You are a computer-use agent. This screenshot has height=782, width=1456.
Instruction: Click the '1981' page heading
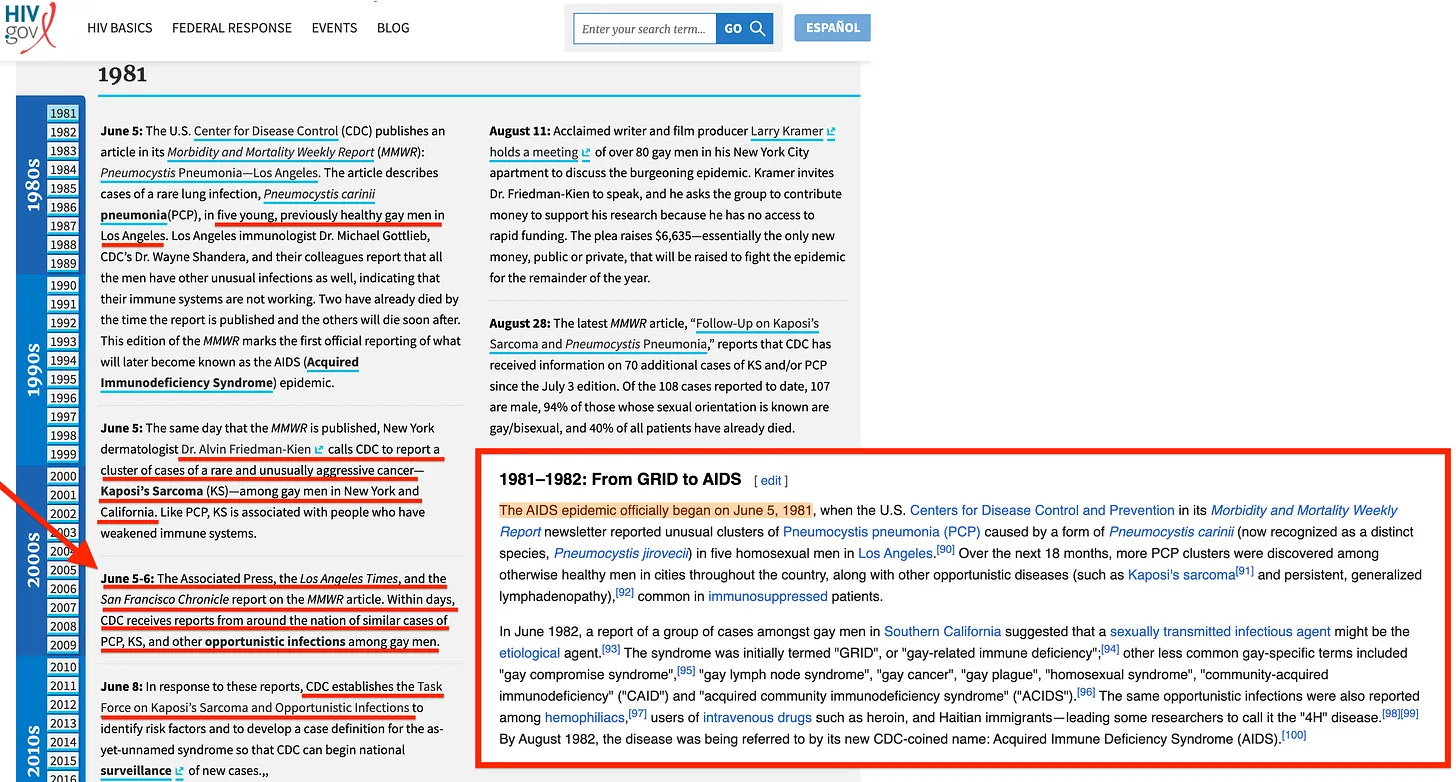pos(122,74)
